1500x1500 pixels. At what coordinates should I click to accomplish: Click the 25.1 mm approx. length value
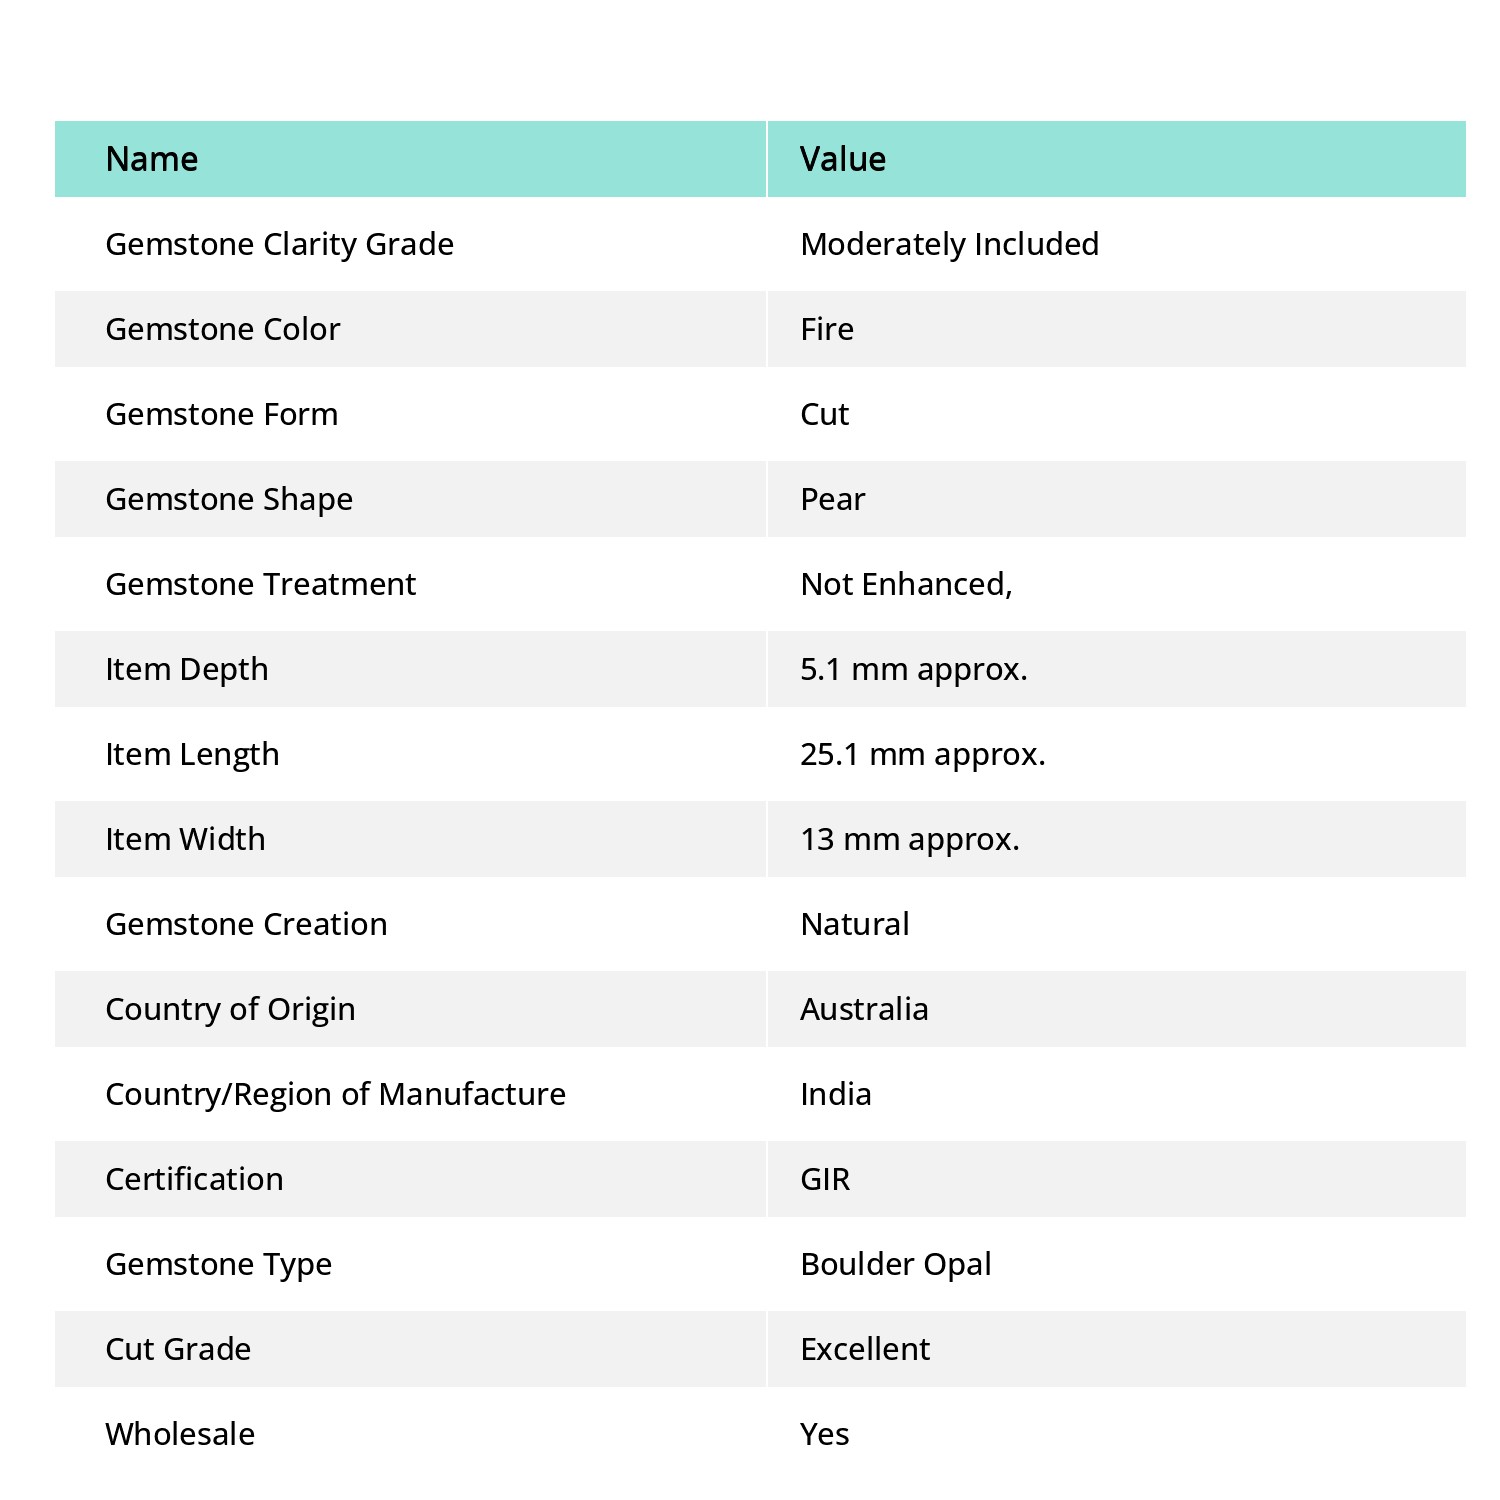click(x=923, y=754)
